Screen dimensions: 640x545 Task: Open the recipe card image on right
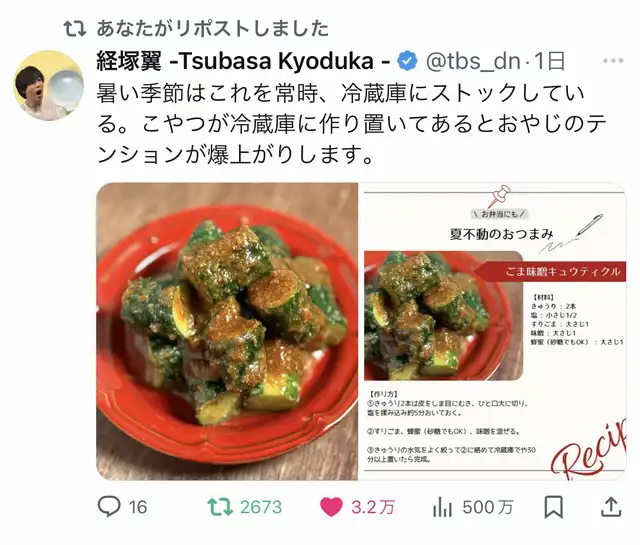[x=493, y=331]
